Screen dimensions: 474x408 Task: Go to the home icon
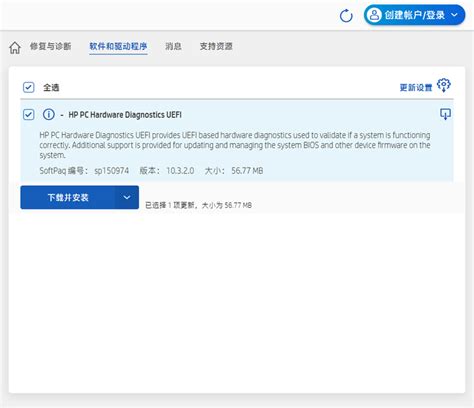15,47
